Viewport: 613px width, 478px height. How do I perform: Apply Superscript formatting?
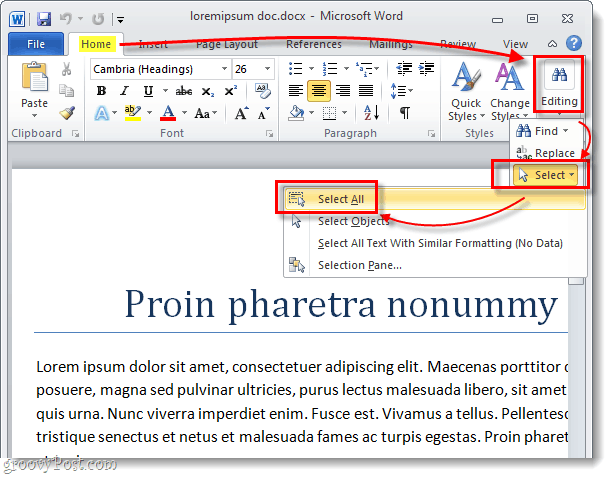click(231, 91)
